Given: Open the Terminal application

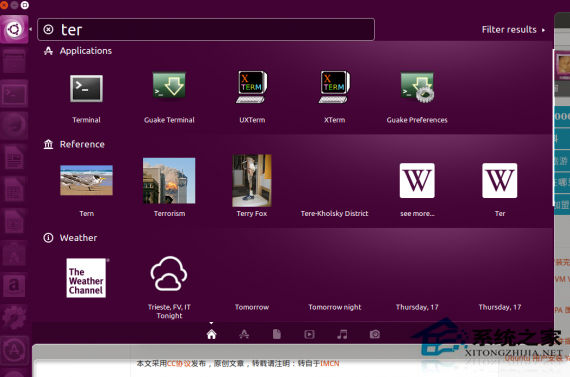Looking at the screenshot, I should [x=86, y=89].
